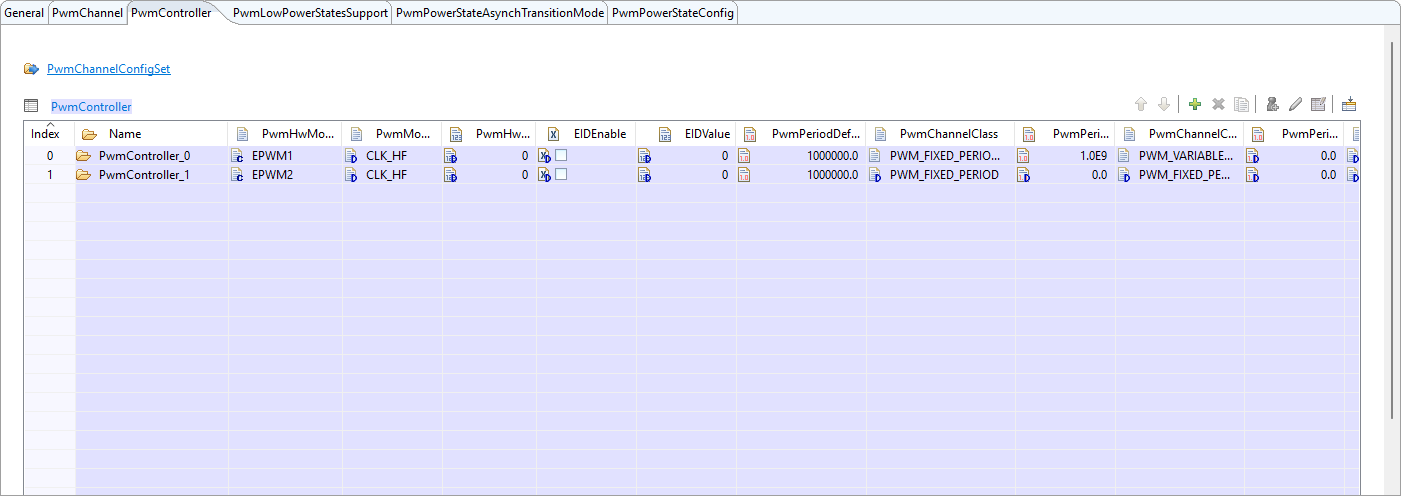Select the PwmController_1 row name
1401x496 pixels.
point(144,174)
